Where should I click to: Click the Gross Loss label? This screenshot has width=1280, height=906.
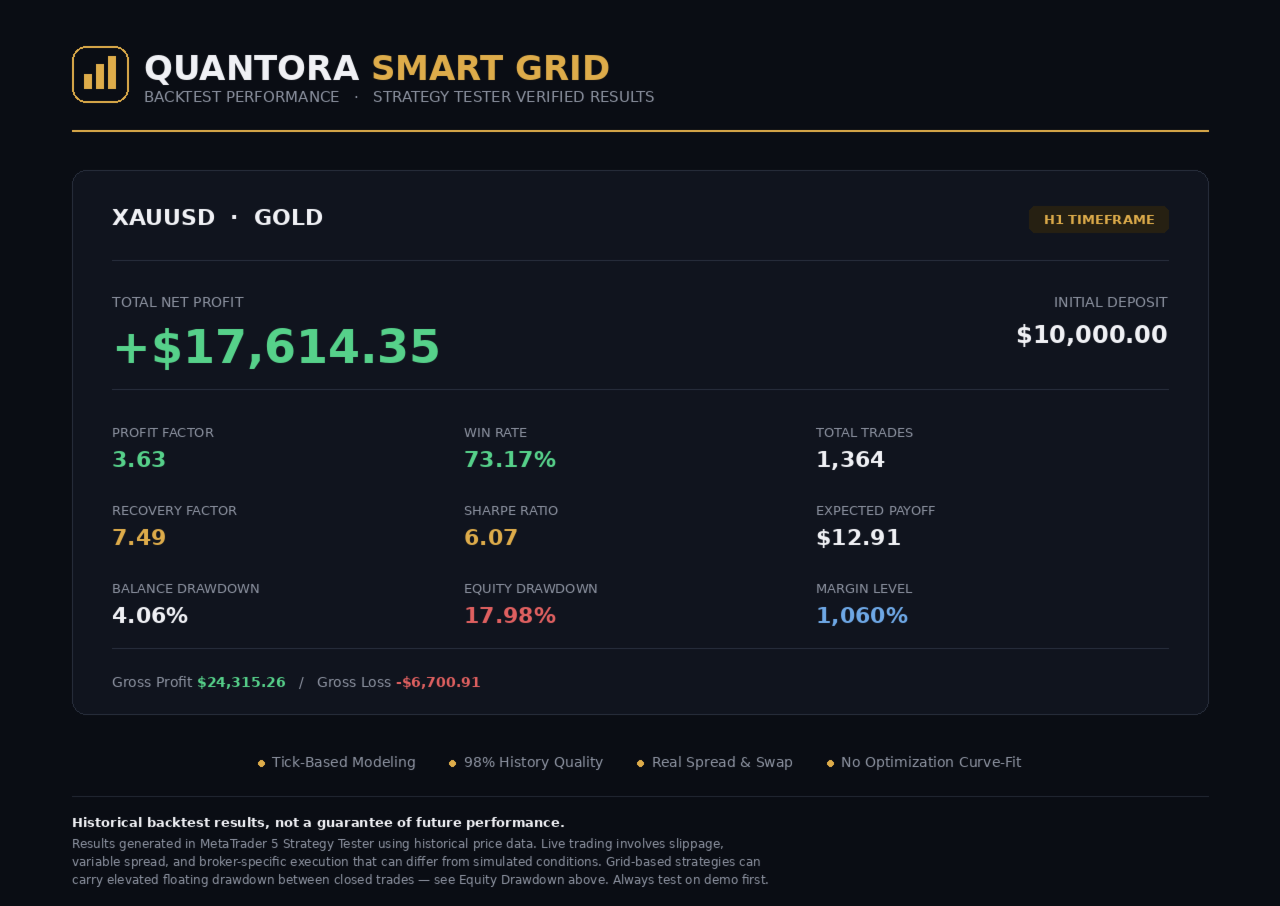(354, 682)
